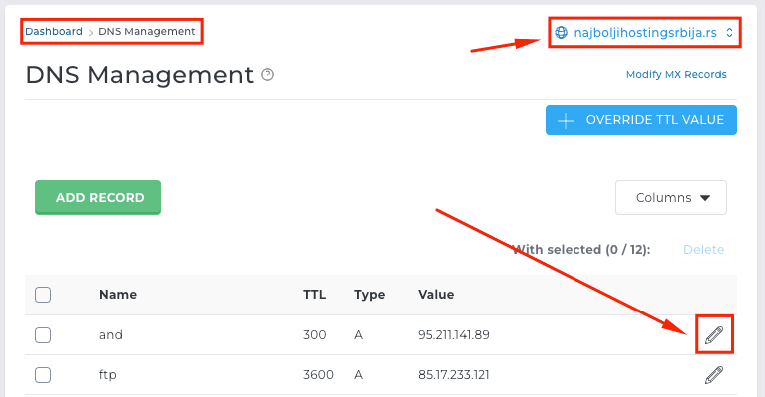Click the breadcrumb chevron separator
Image resolution: width=765 pixels, height=397 pixels.
pos(91,33)
